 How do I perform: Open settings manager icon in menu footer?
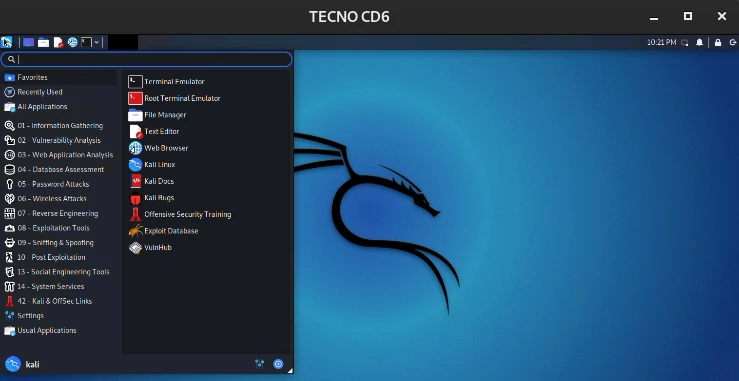click(260, 364)
